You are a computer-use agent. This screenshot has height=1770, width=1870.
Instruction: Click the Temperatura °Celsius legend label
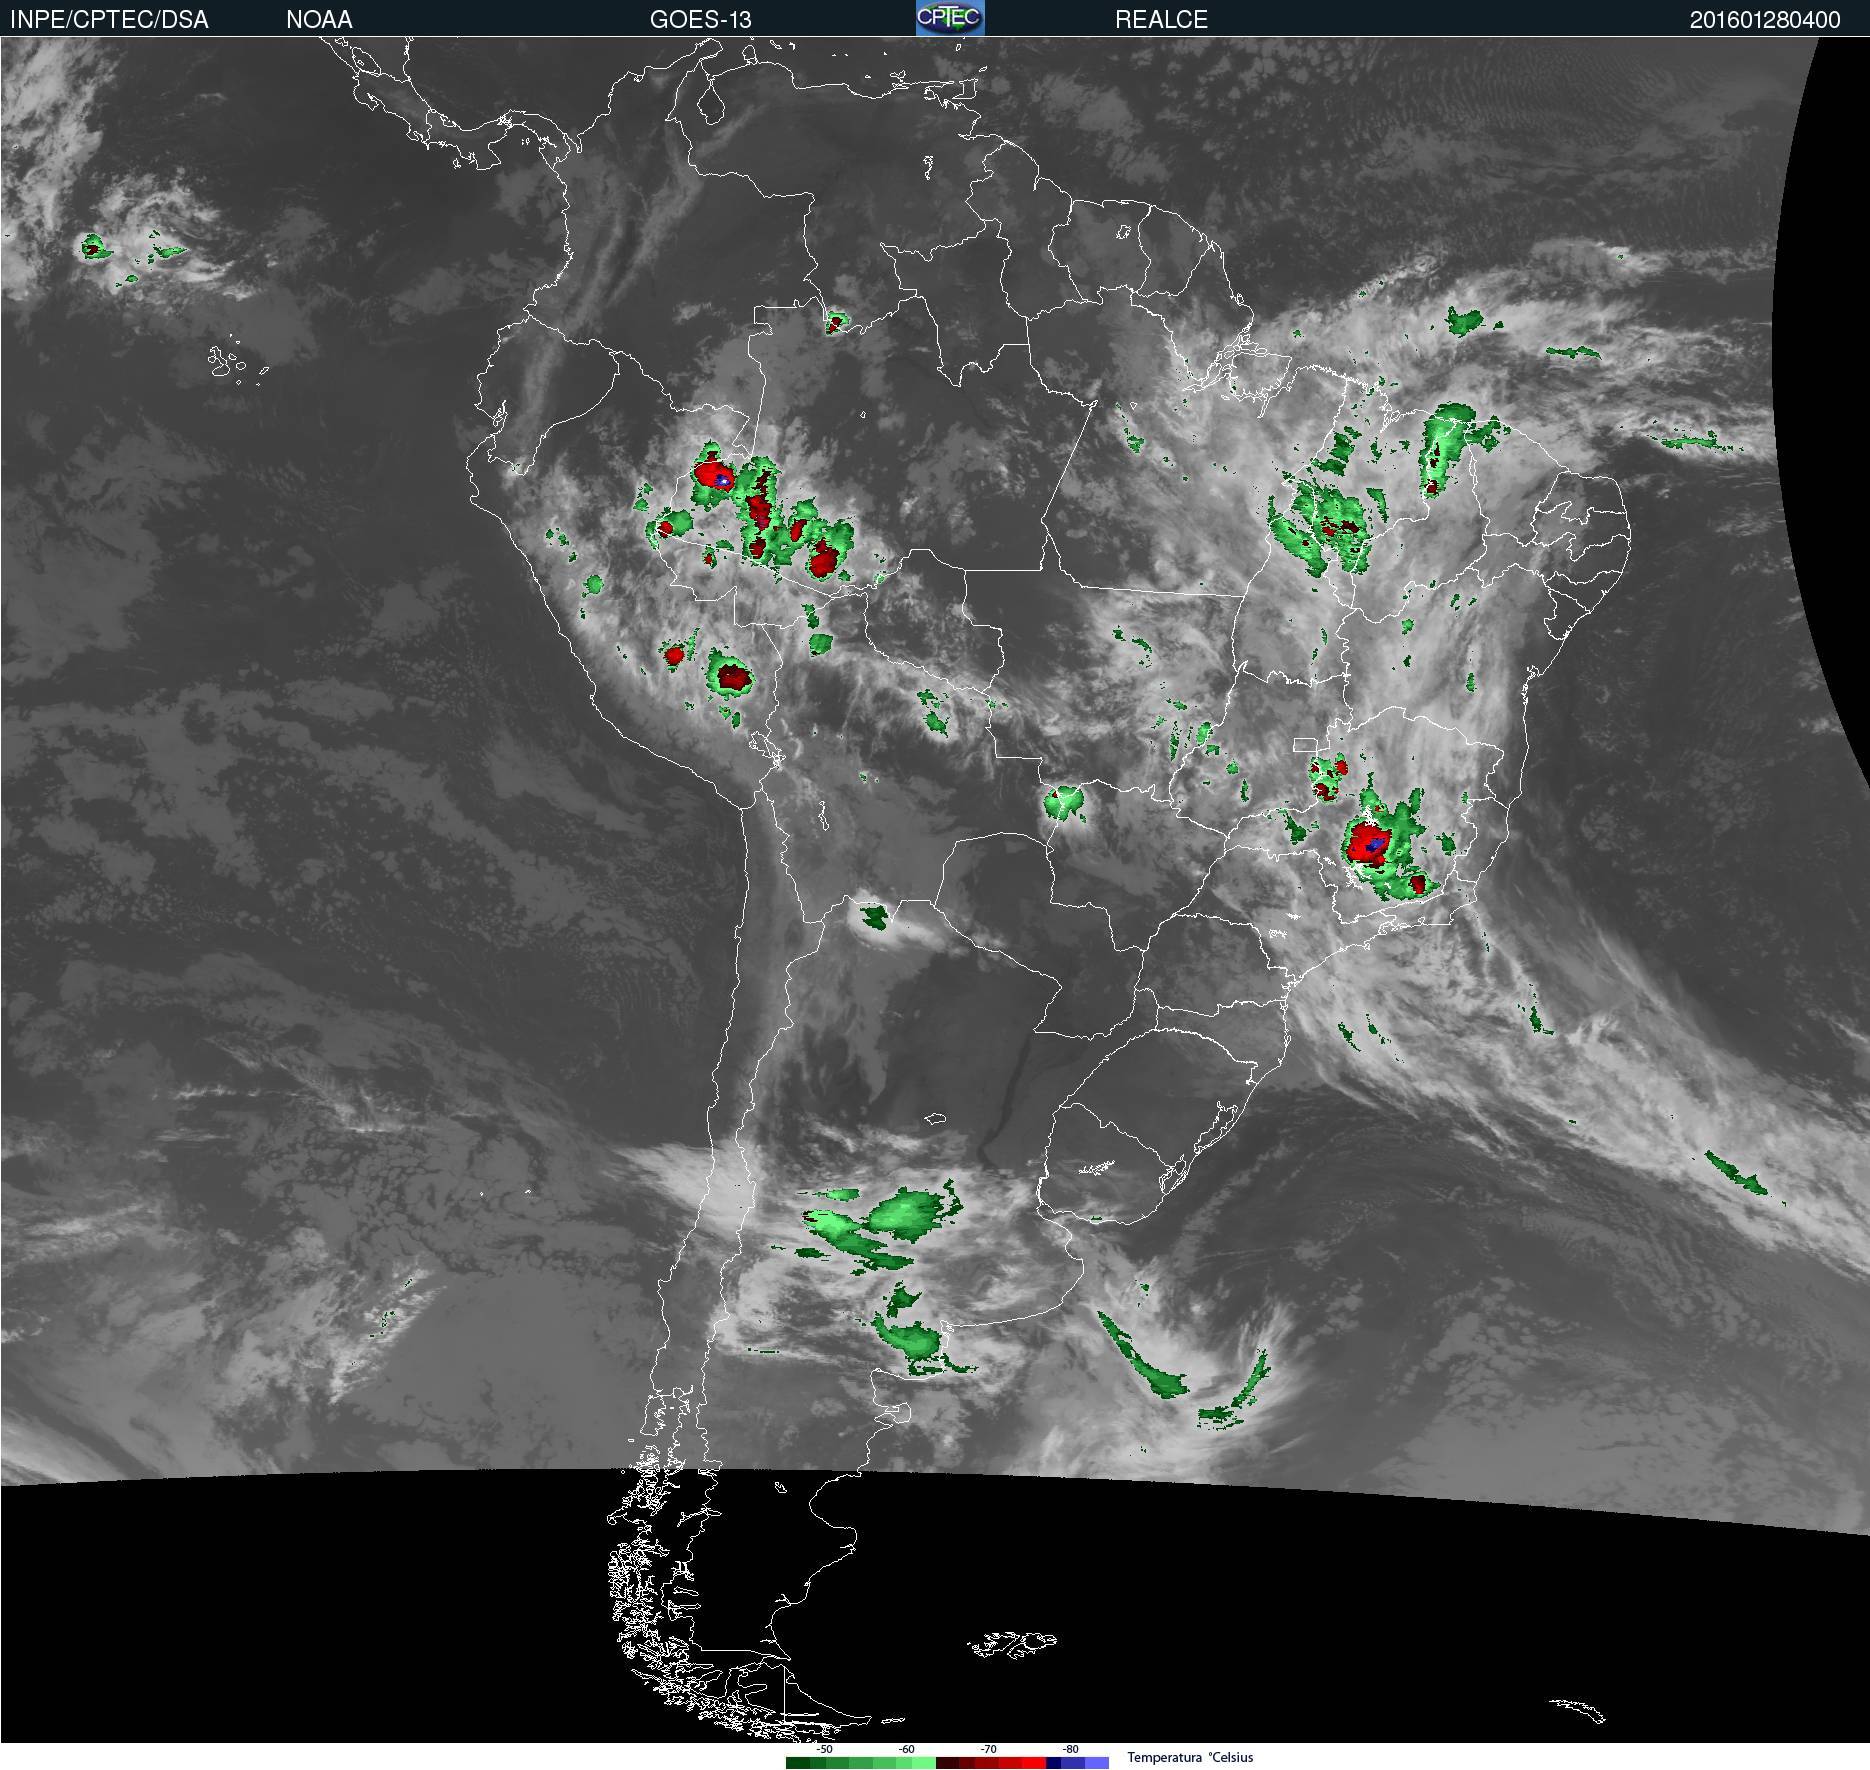pyautogui.click(x=1190, y=1757)
